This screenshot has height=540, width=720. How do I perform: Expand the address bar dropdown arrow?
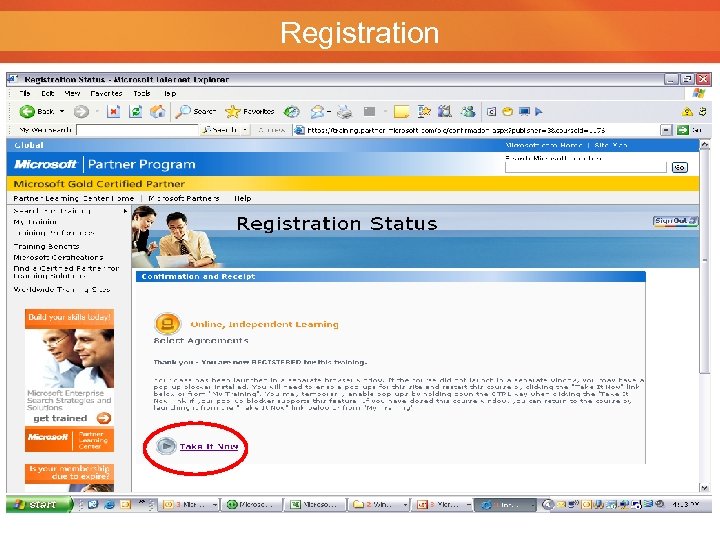[x=666, y=130]
